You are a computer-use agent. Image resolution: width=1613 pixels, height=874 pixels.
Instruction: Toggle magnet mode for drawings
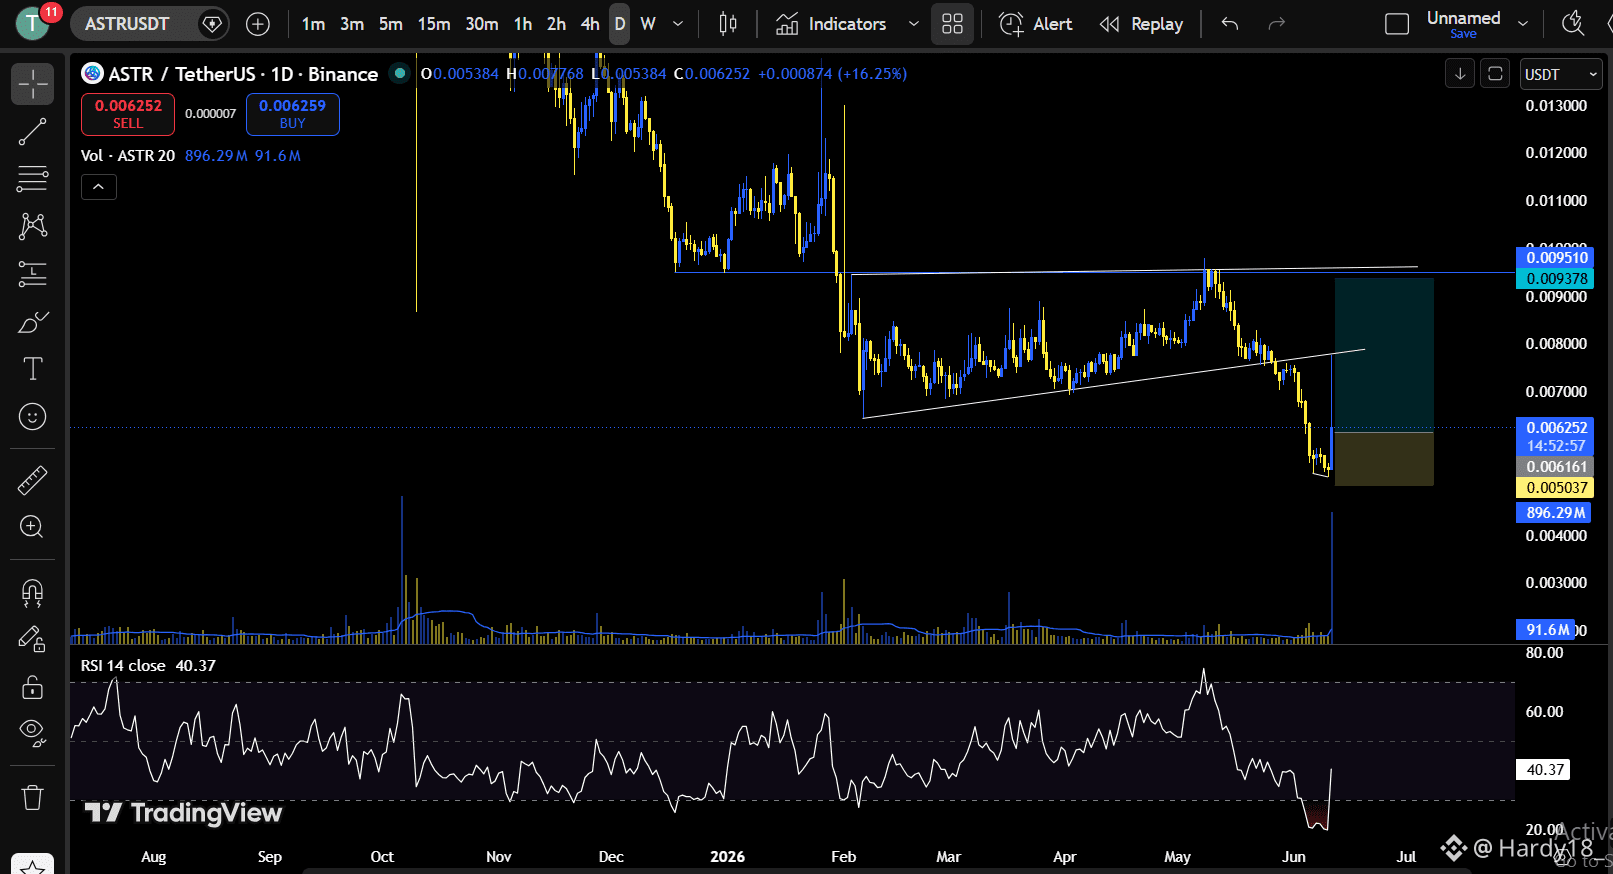point(32,593)
